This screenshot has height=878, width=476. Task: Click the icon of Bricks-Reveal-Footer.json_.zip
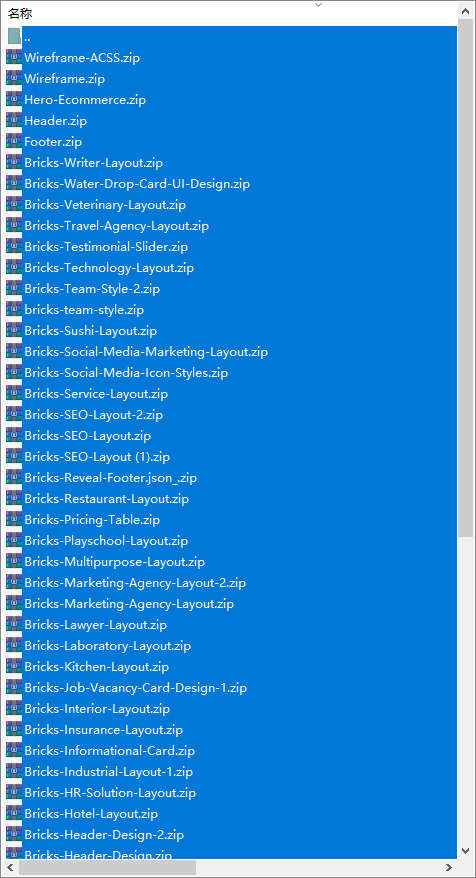pos(14,478)
